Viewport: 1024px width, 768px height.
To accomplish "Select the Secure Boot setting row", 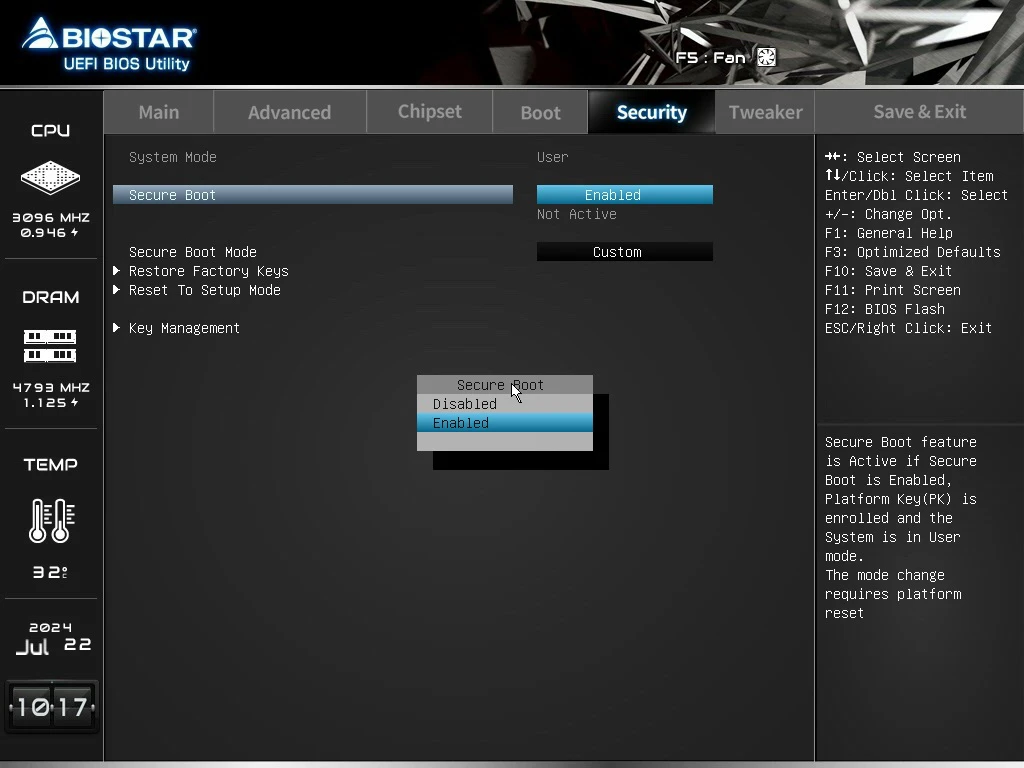I will coord(312,195).
